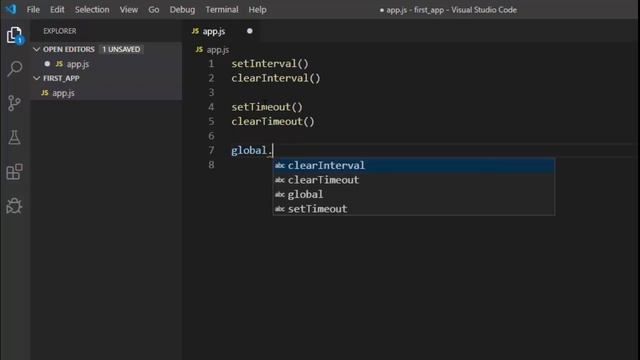Click the 1 UNSAVED badge
Image resolution: width=640 pixels, height=360 pixels.
(121, 49)
